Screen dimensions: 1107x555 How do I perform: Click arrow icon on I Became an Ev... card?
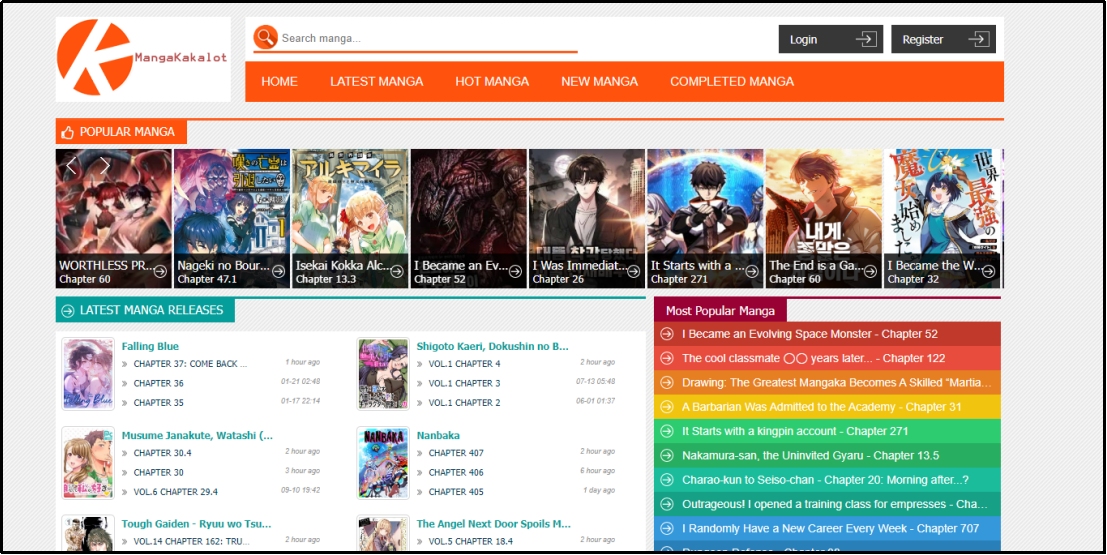515,271
